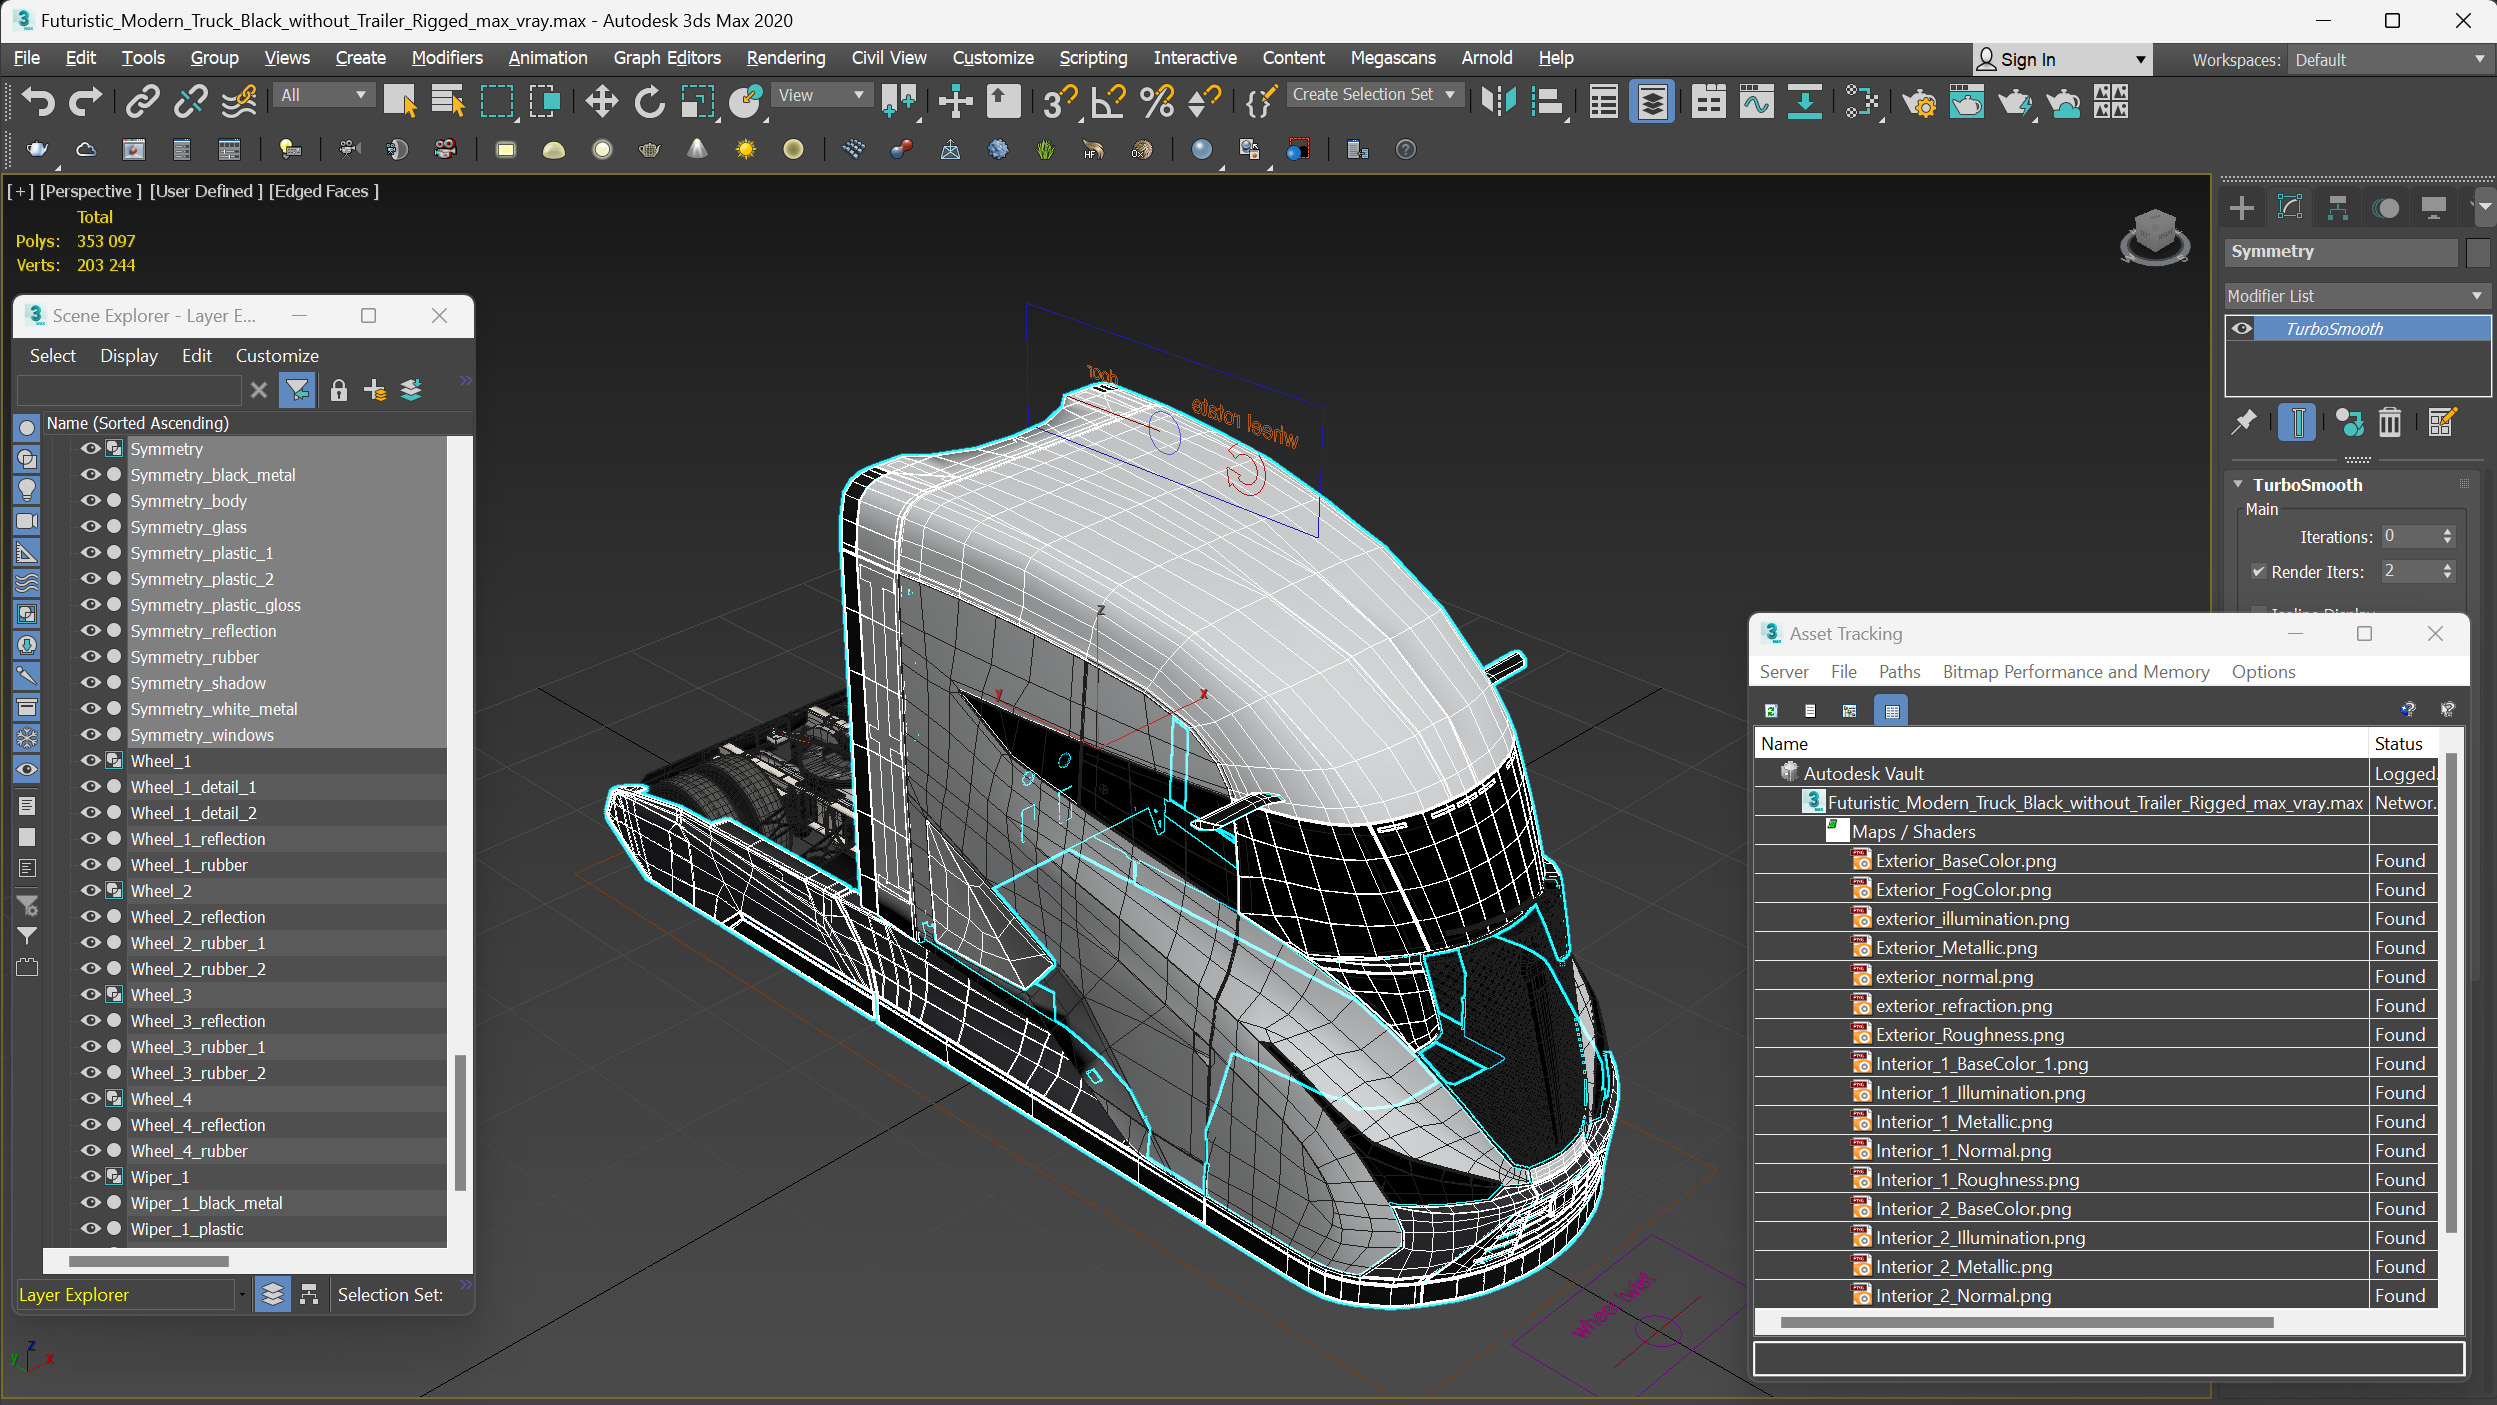Screen dimensions: 2497x1405
Task: Select the Wheel_2_rubber_1 tree item
Action: click(198, 943)
